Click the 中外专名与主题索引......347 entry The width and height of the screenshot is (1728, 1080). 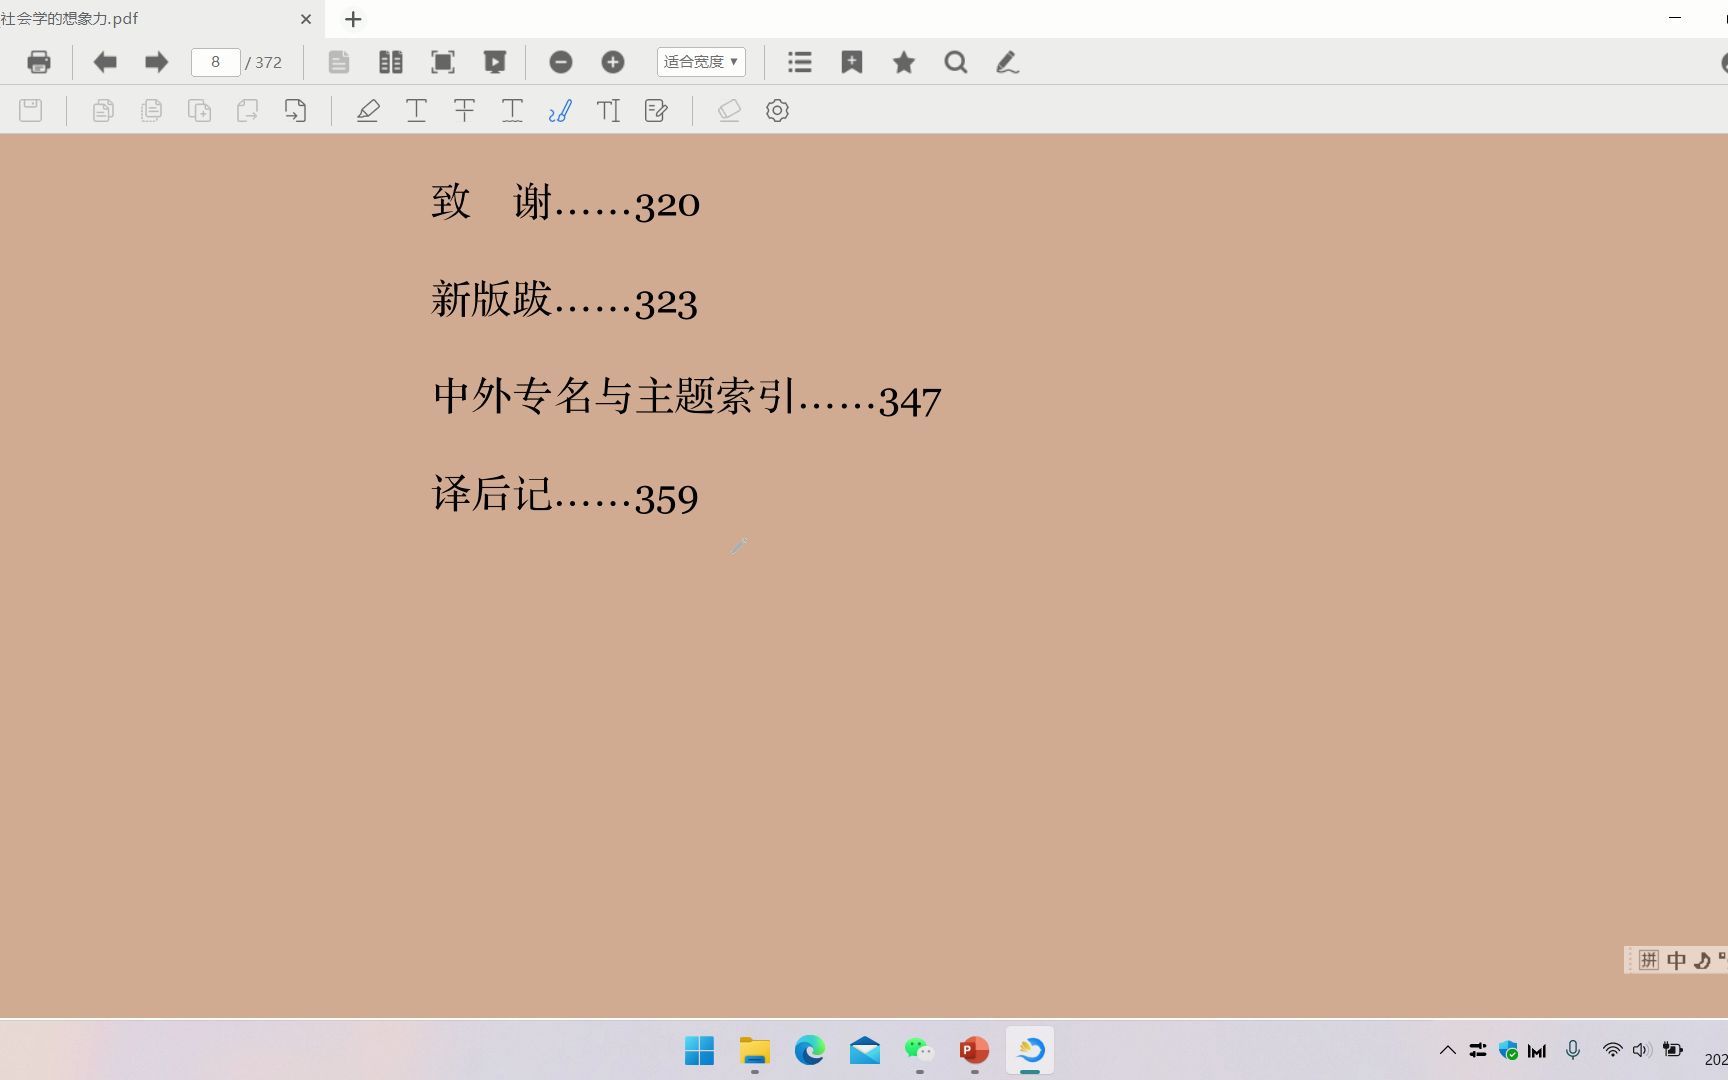tap(686, 397)
